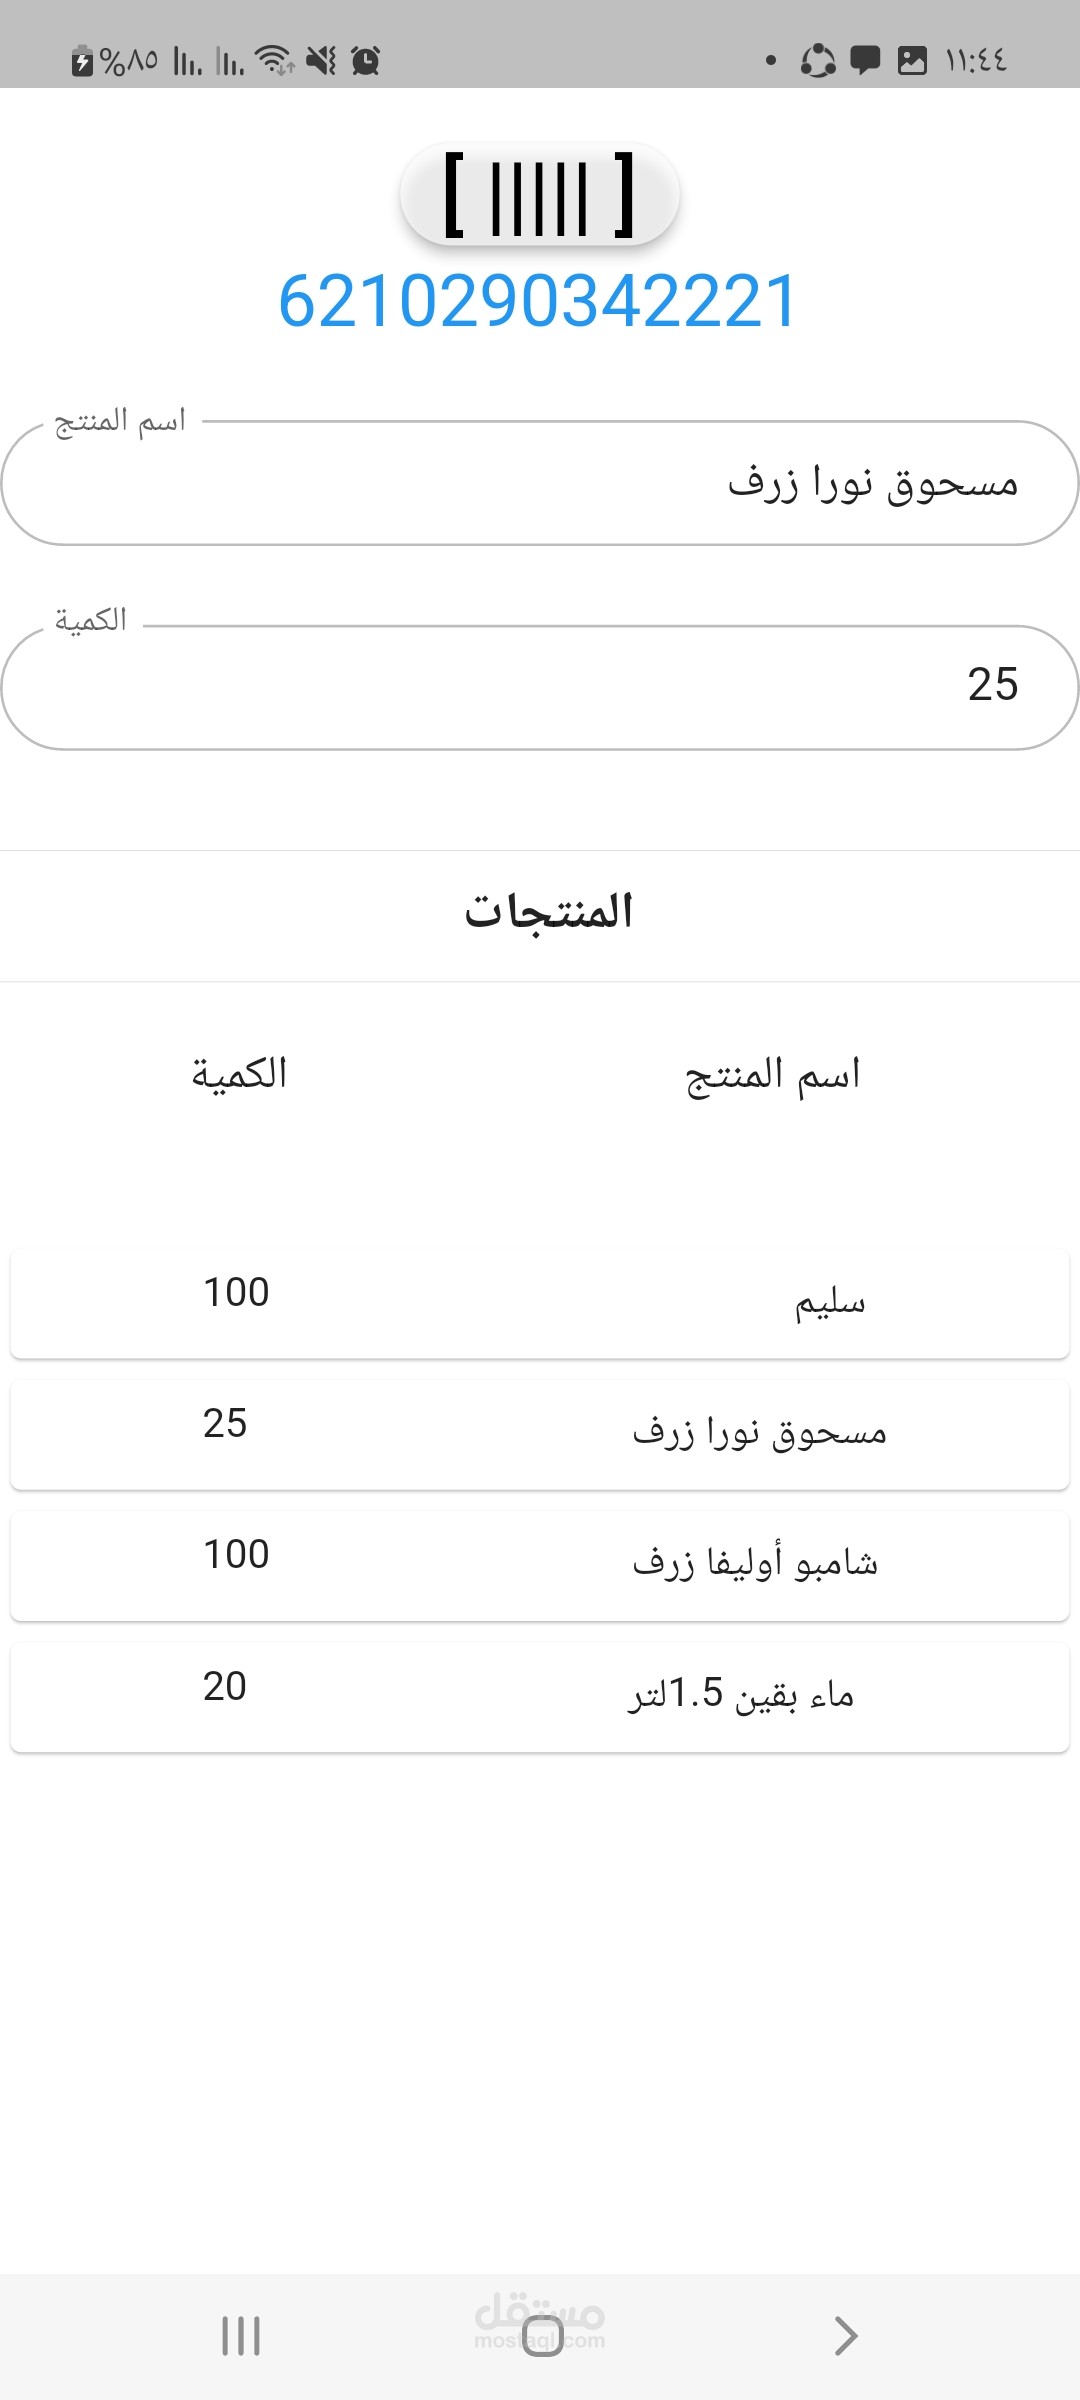Select the ماء بقين 1.5لتر row
The image size is (1080, 2400).
540,1697
